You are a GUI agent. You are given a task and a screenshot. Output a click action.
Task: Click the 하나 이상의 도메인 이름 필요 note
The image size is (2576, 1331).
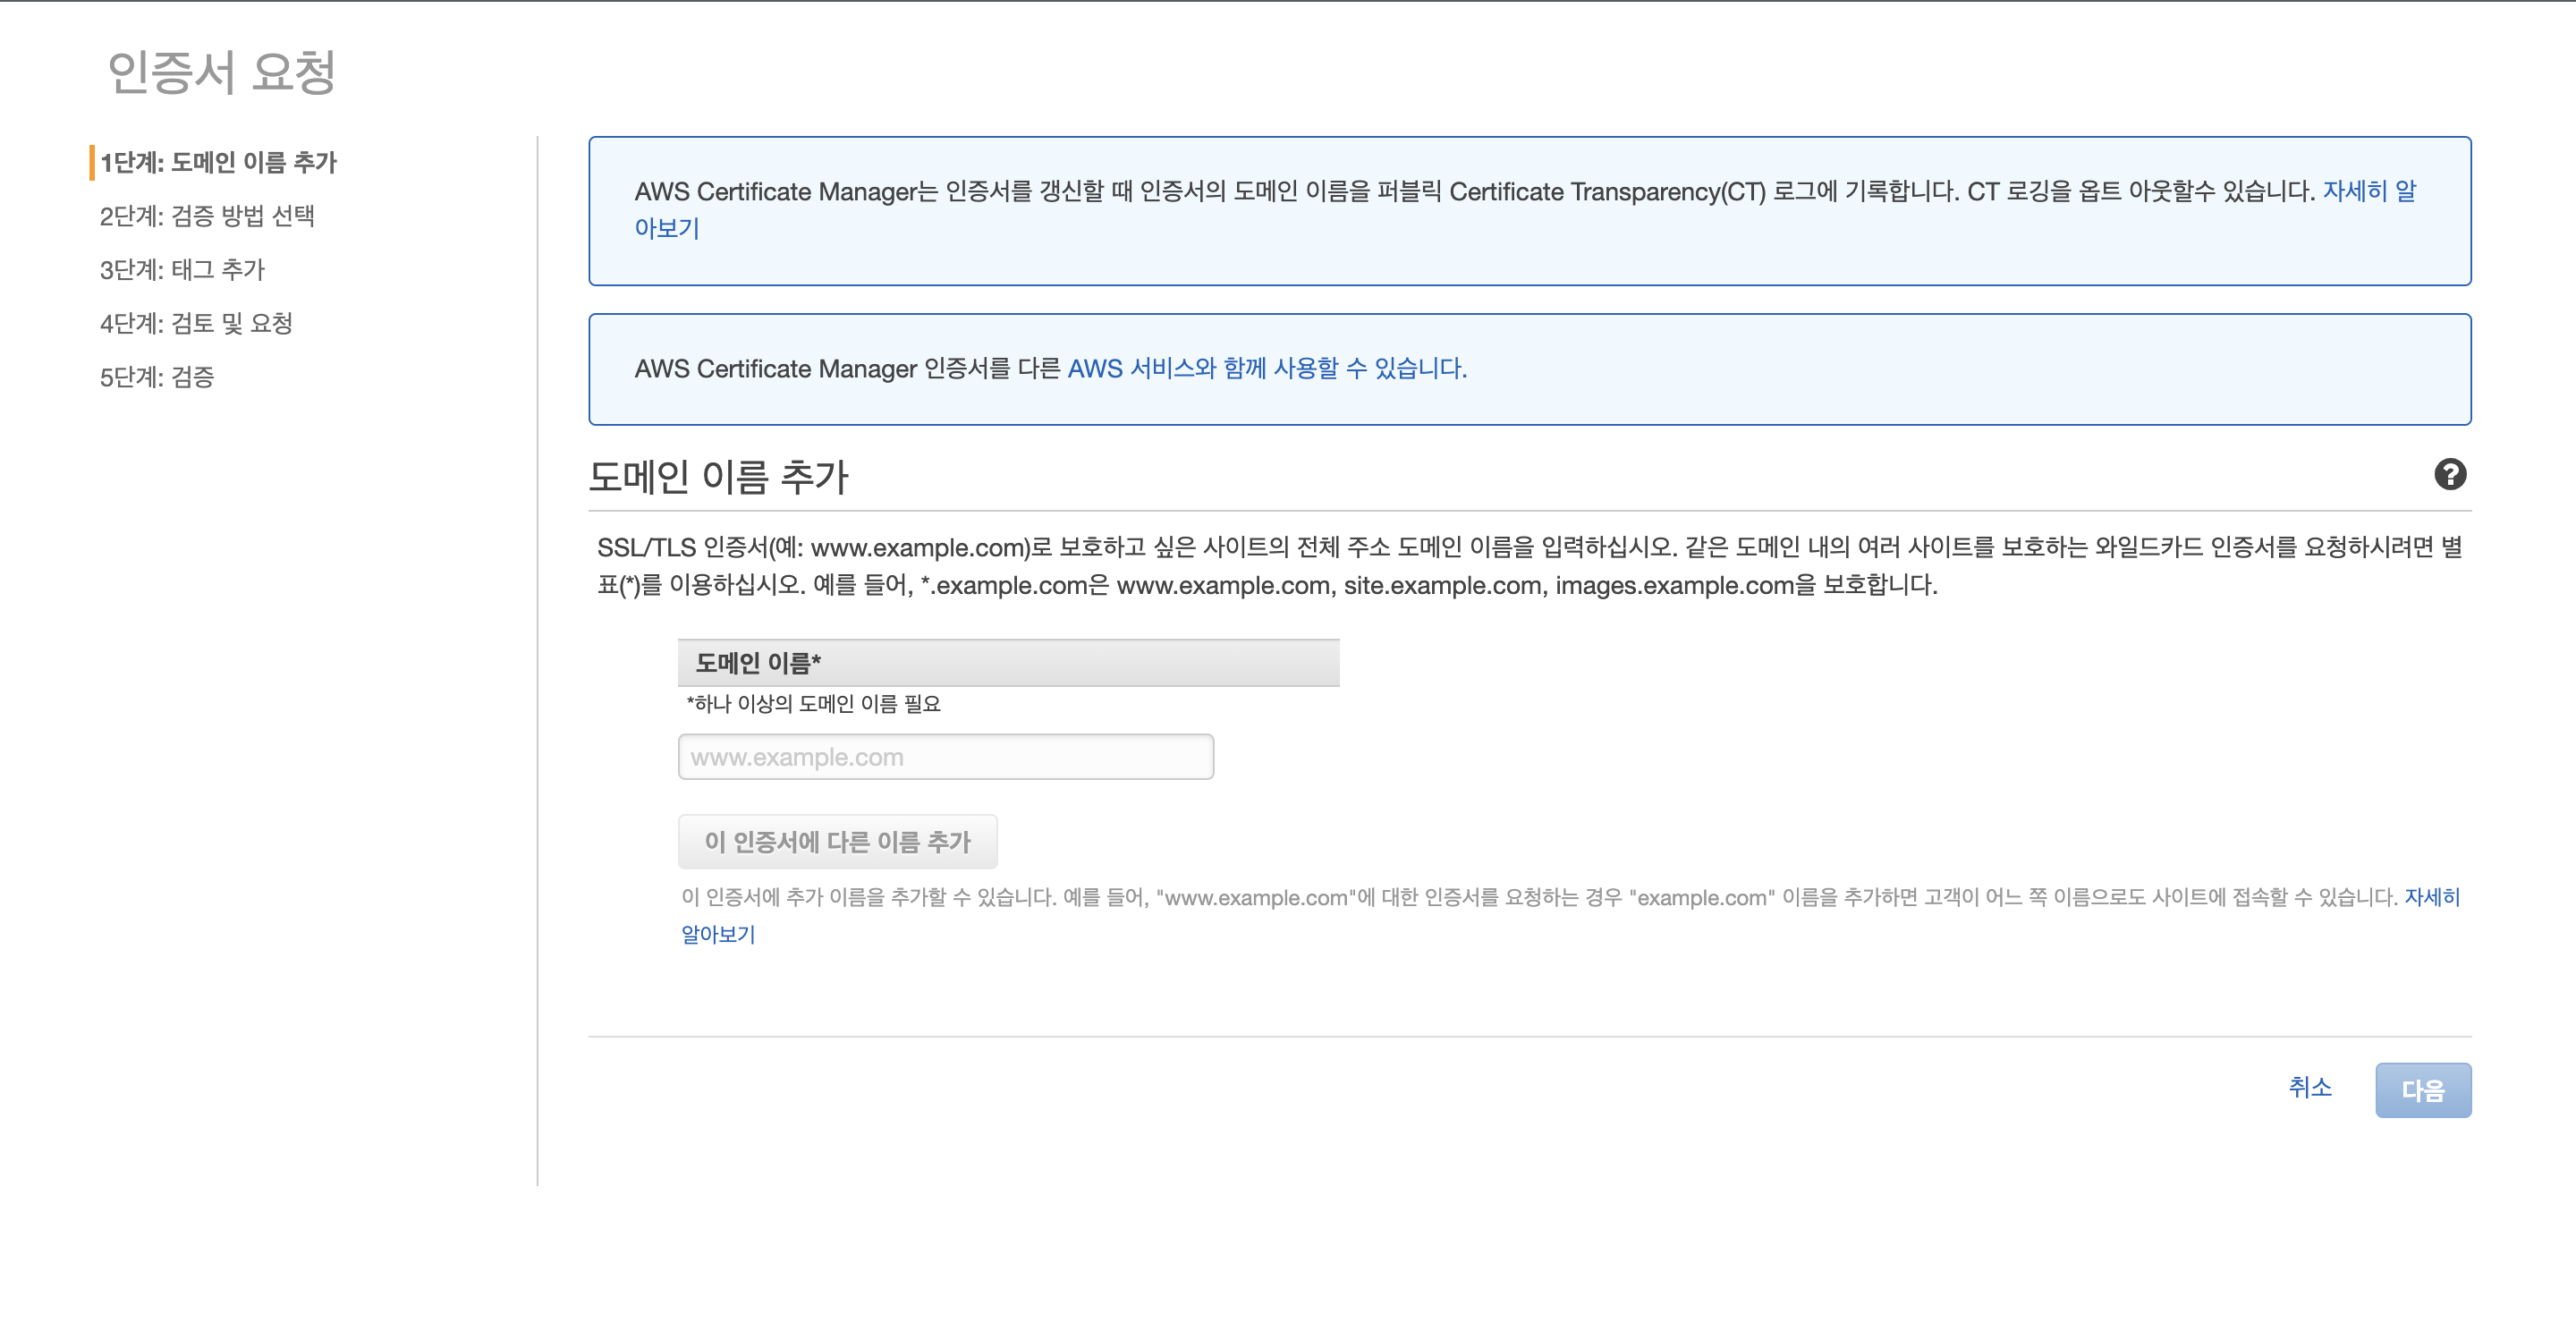tap(813, 704)
